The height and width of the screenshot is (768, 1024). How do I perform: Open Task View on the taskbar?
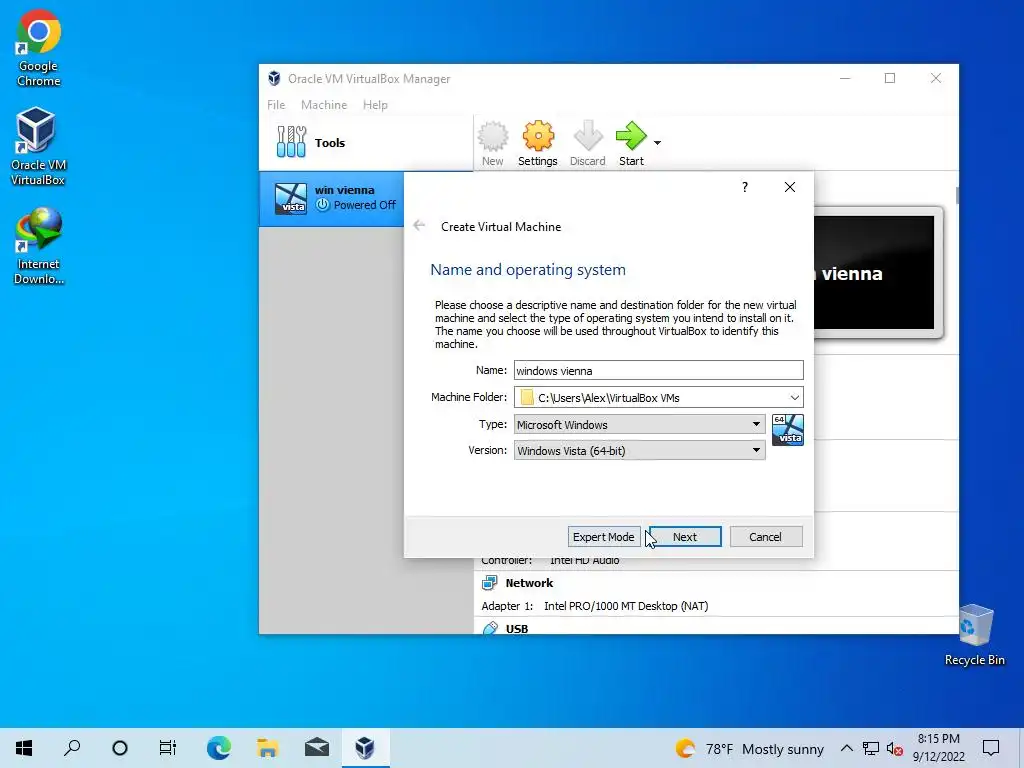pos(168,748)
